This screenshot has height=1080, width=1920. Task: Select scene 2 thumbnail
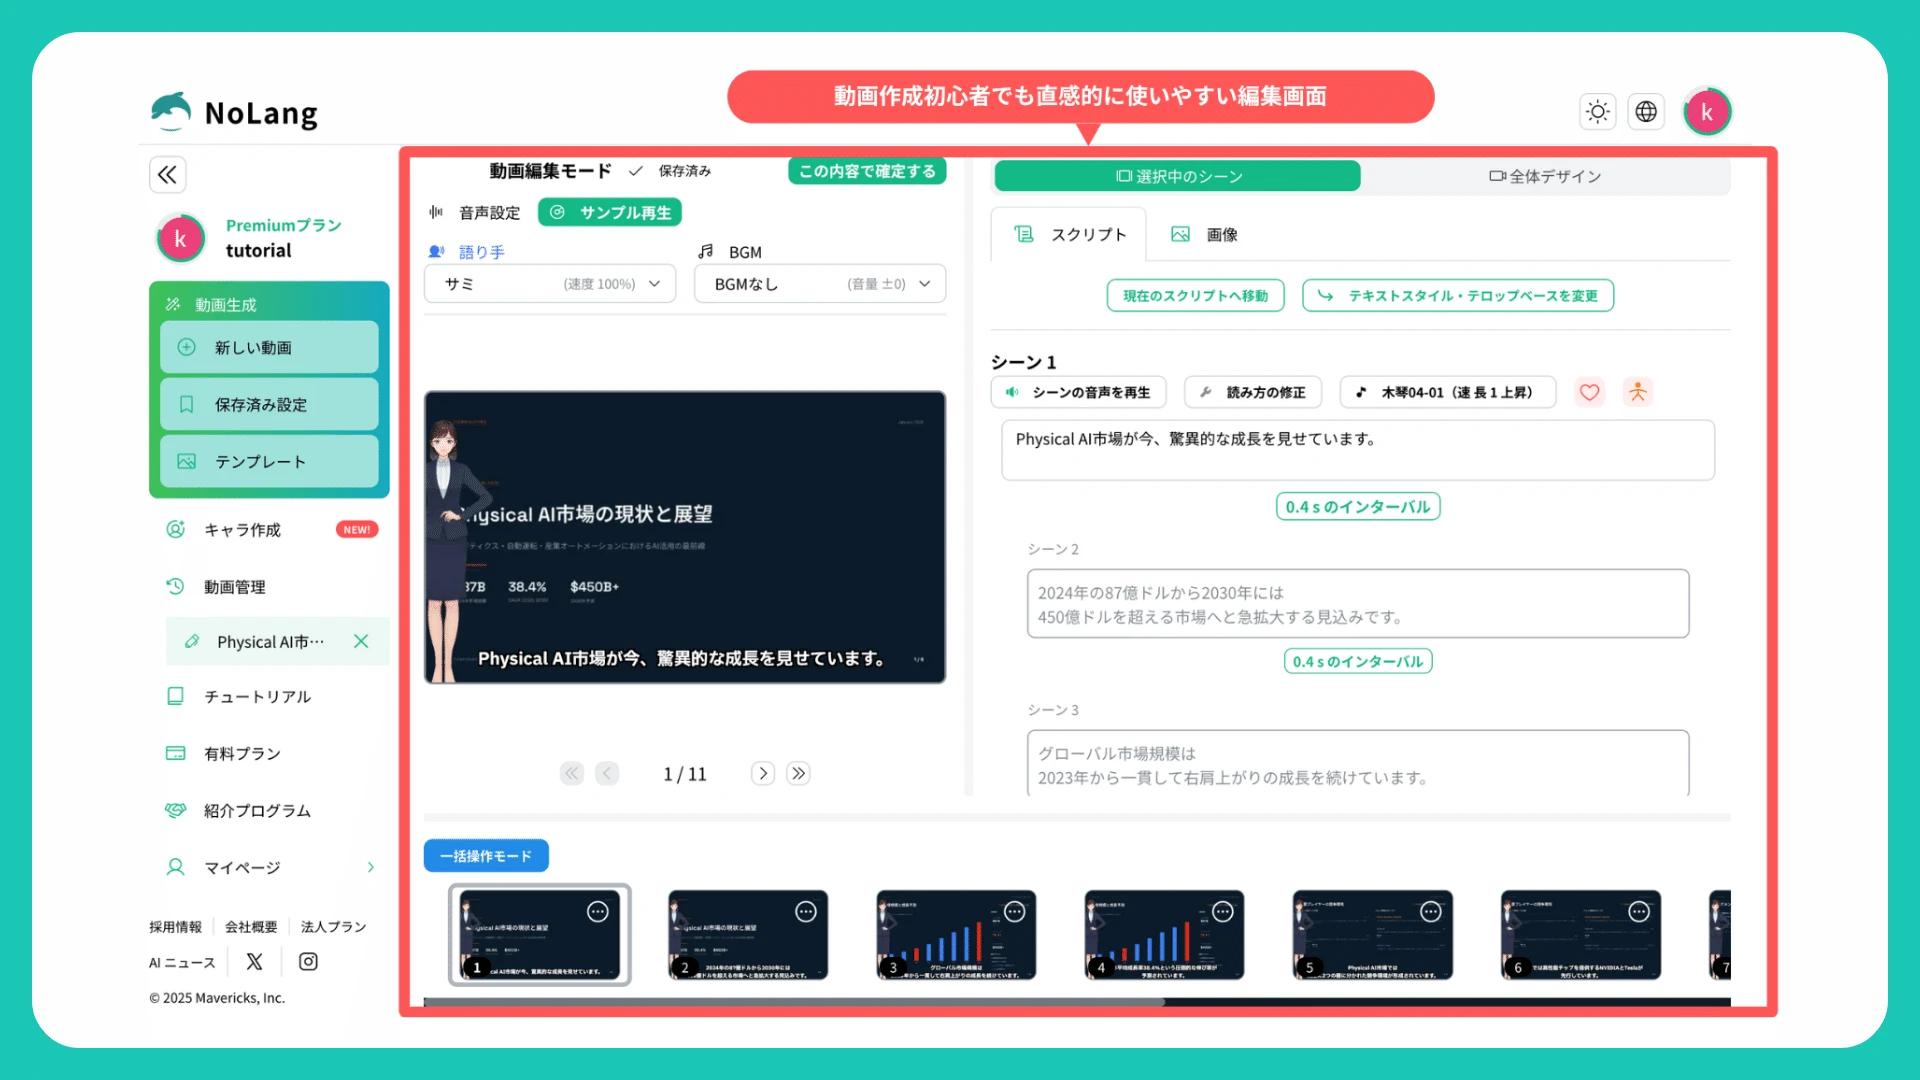[x=748, y=935]
